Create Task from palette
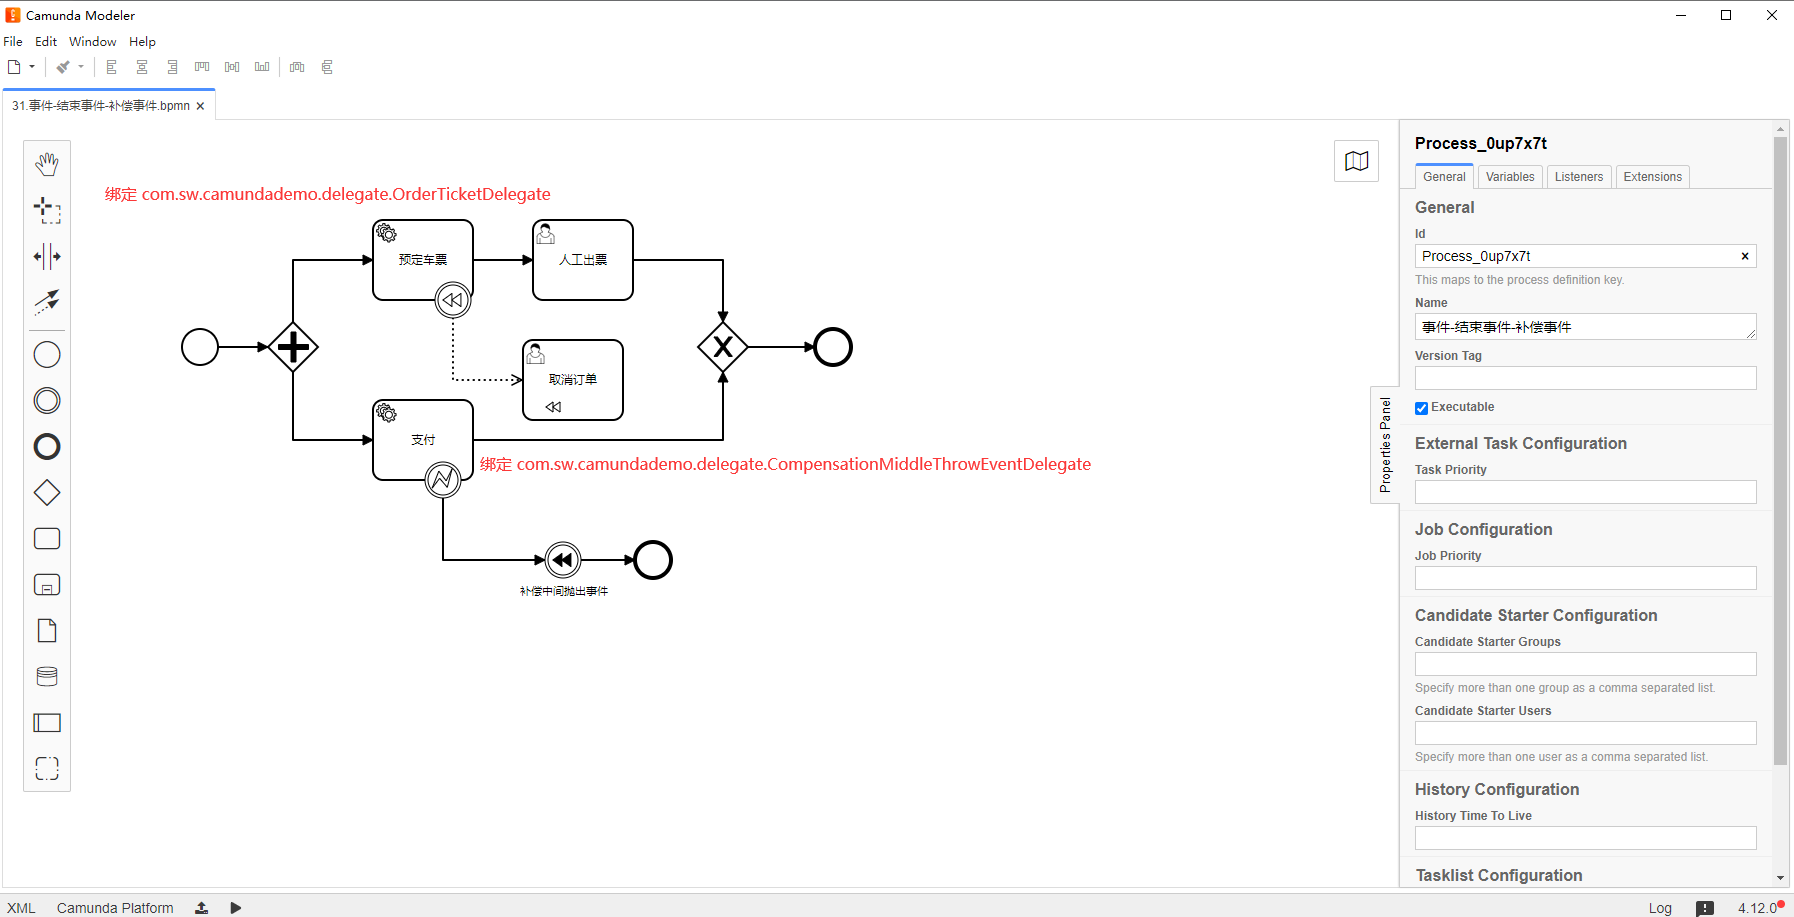This screenshot has height=917, width=1794. coord(47,539)
